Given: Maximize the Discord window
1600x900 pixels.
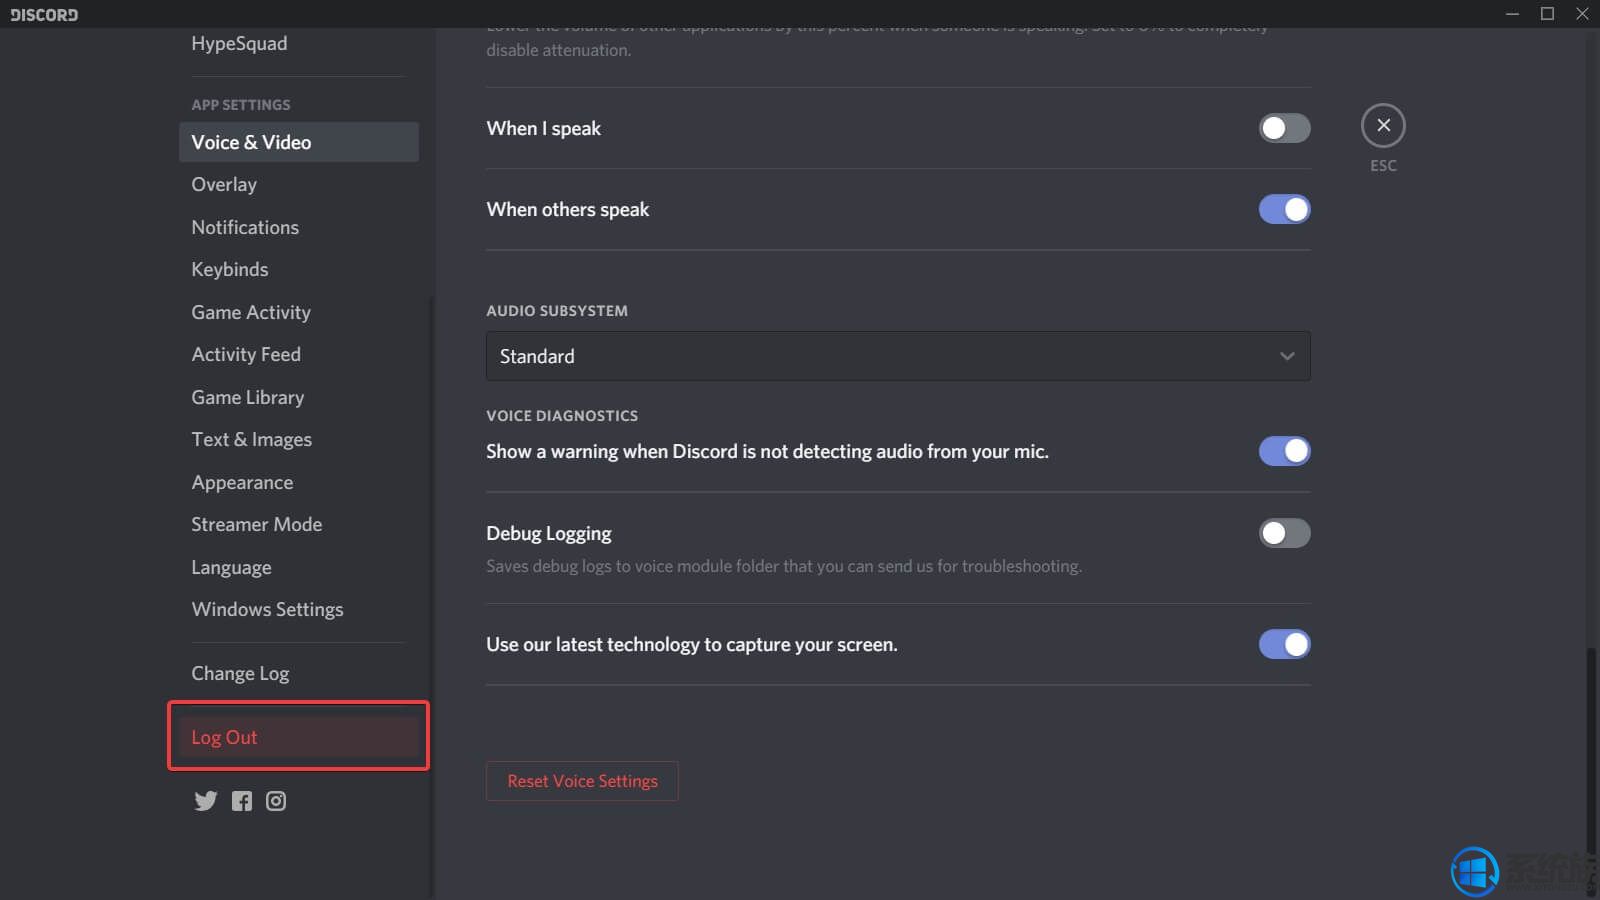Looking at the screenshot, I should [1547, 14].
